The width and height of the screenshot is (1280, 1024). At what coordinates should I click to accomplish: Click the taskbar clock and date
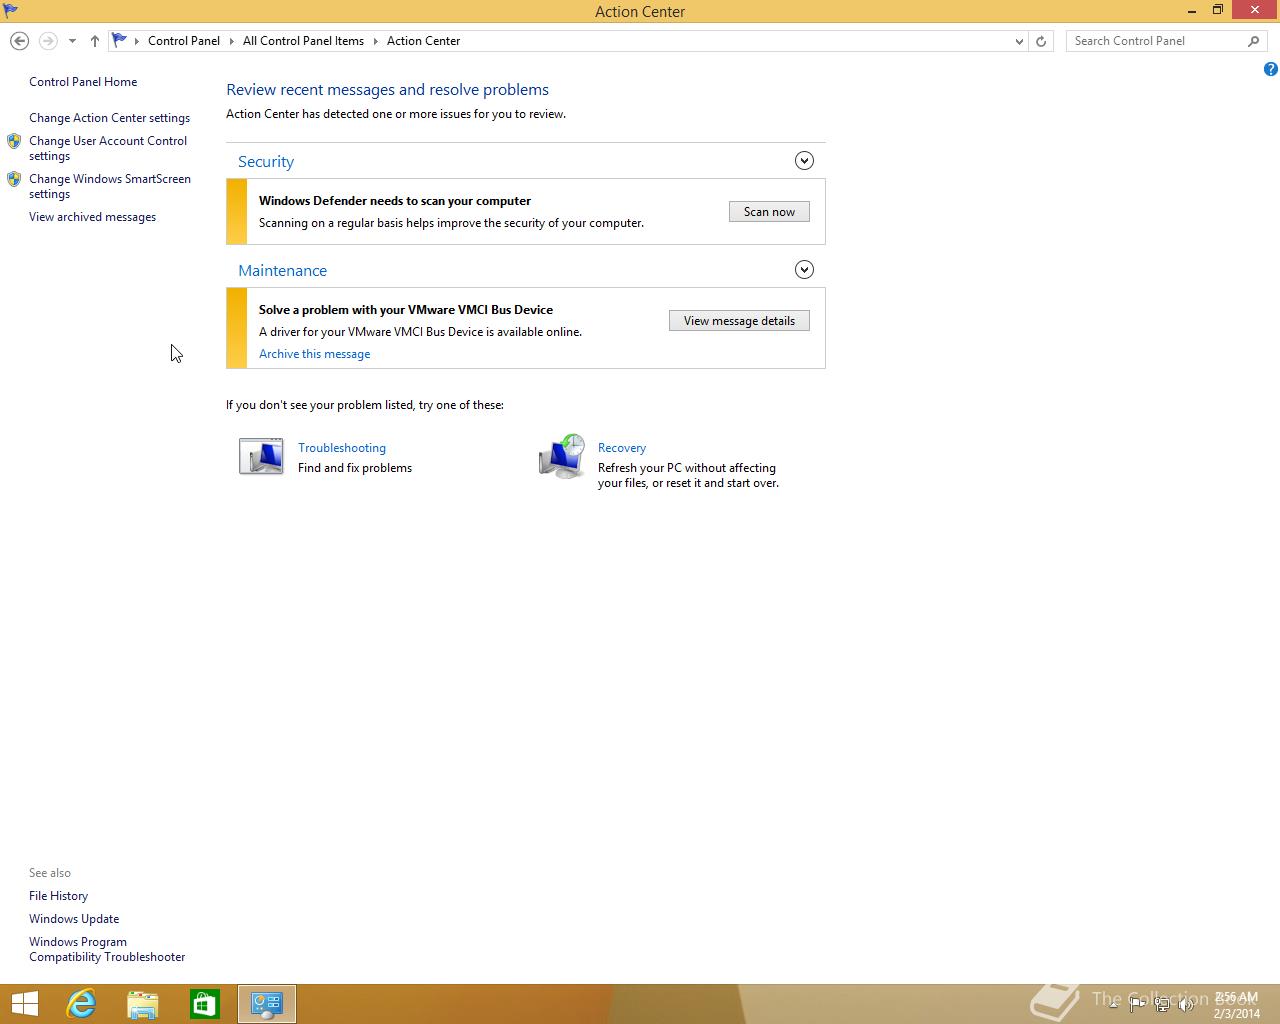tap(1237, 1005)
